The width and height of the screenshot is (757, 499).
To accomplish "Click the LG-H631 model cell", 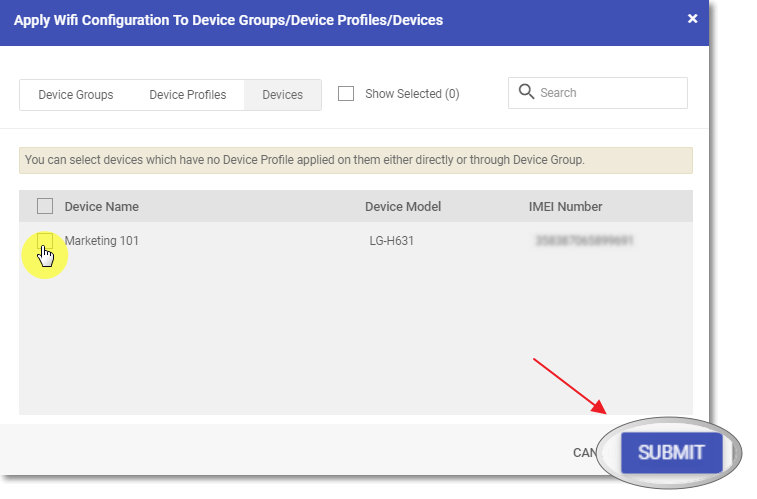I will 392,241.
